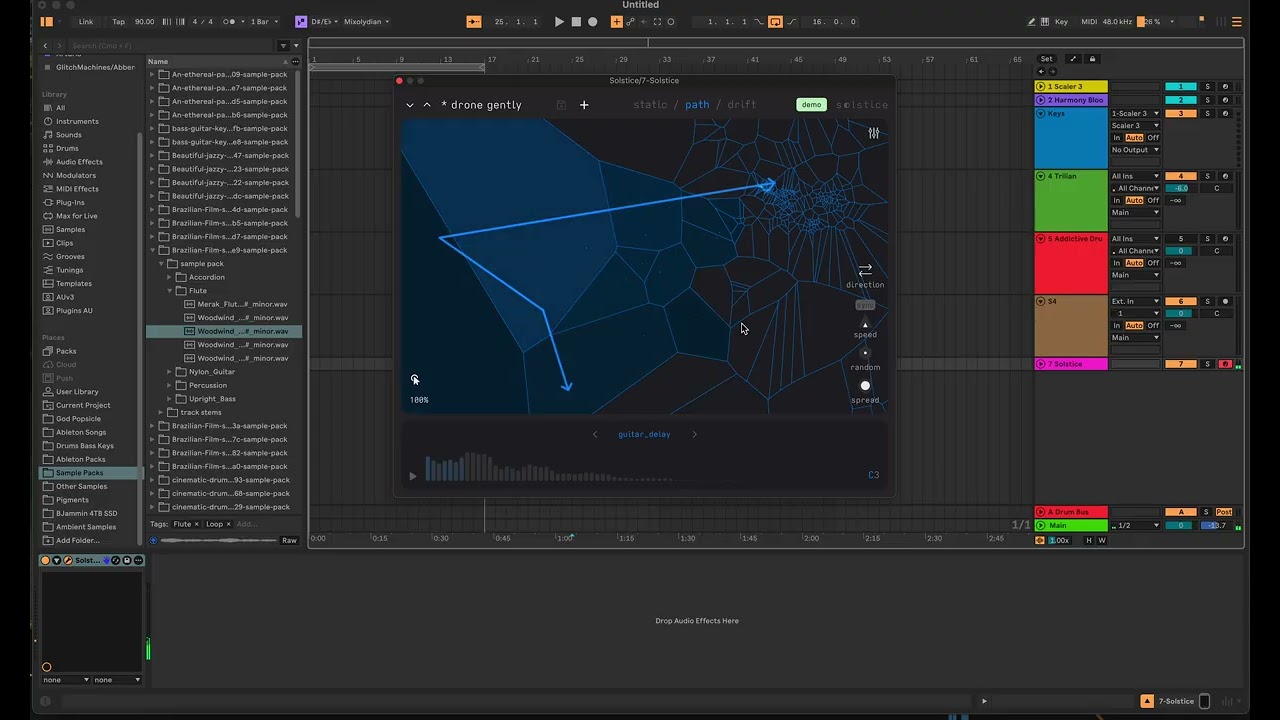The height and width of the screenshot is (720, 1280).
Task: Click the Set locator button
Action: (1046, 59)
